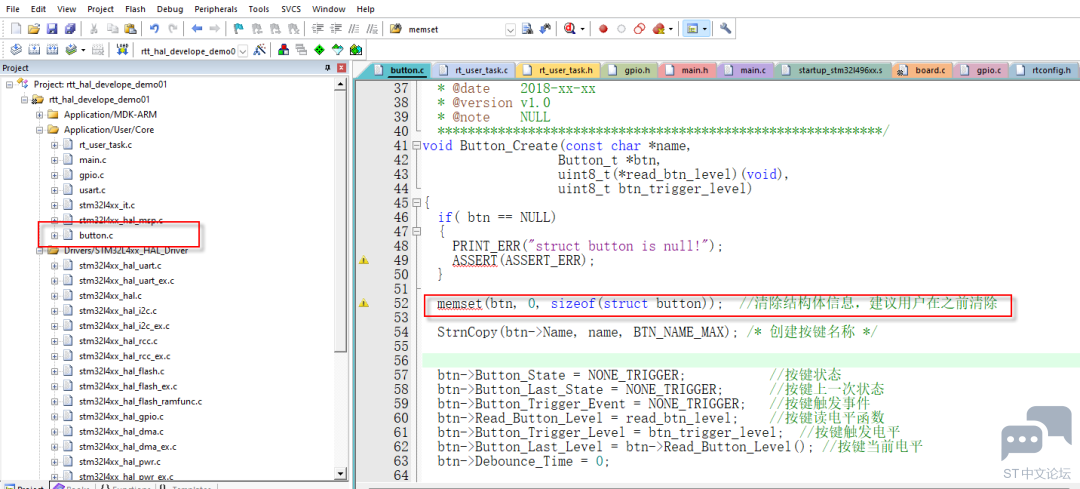Viewport: 1080px width, 489px height.
Task: Disable all breakpoints icon
Action: click(x=639, y=29)
